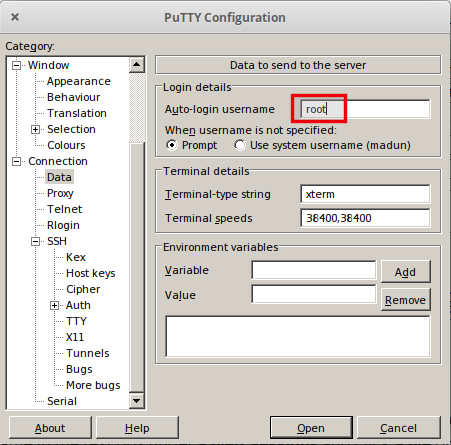Select the Cipher category
451x445 pixels.
point(83,289)
